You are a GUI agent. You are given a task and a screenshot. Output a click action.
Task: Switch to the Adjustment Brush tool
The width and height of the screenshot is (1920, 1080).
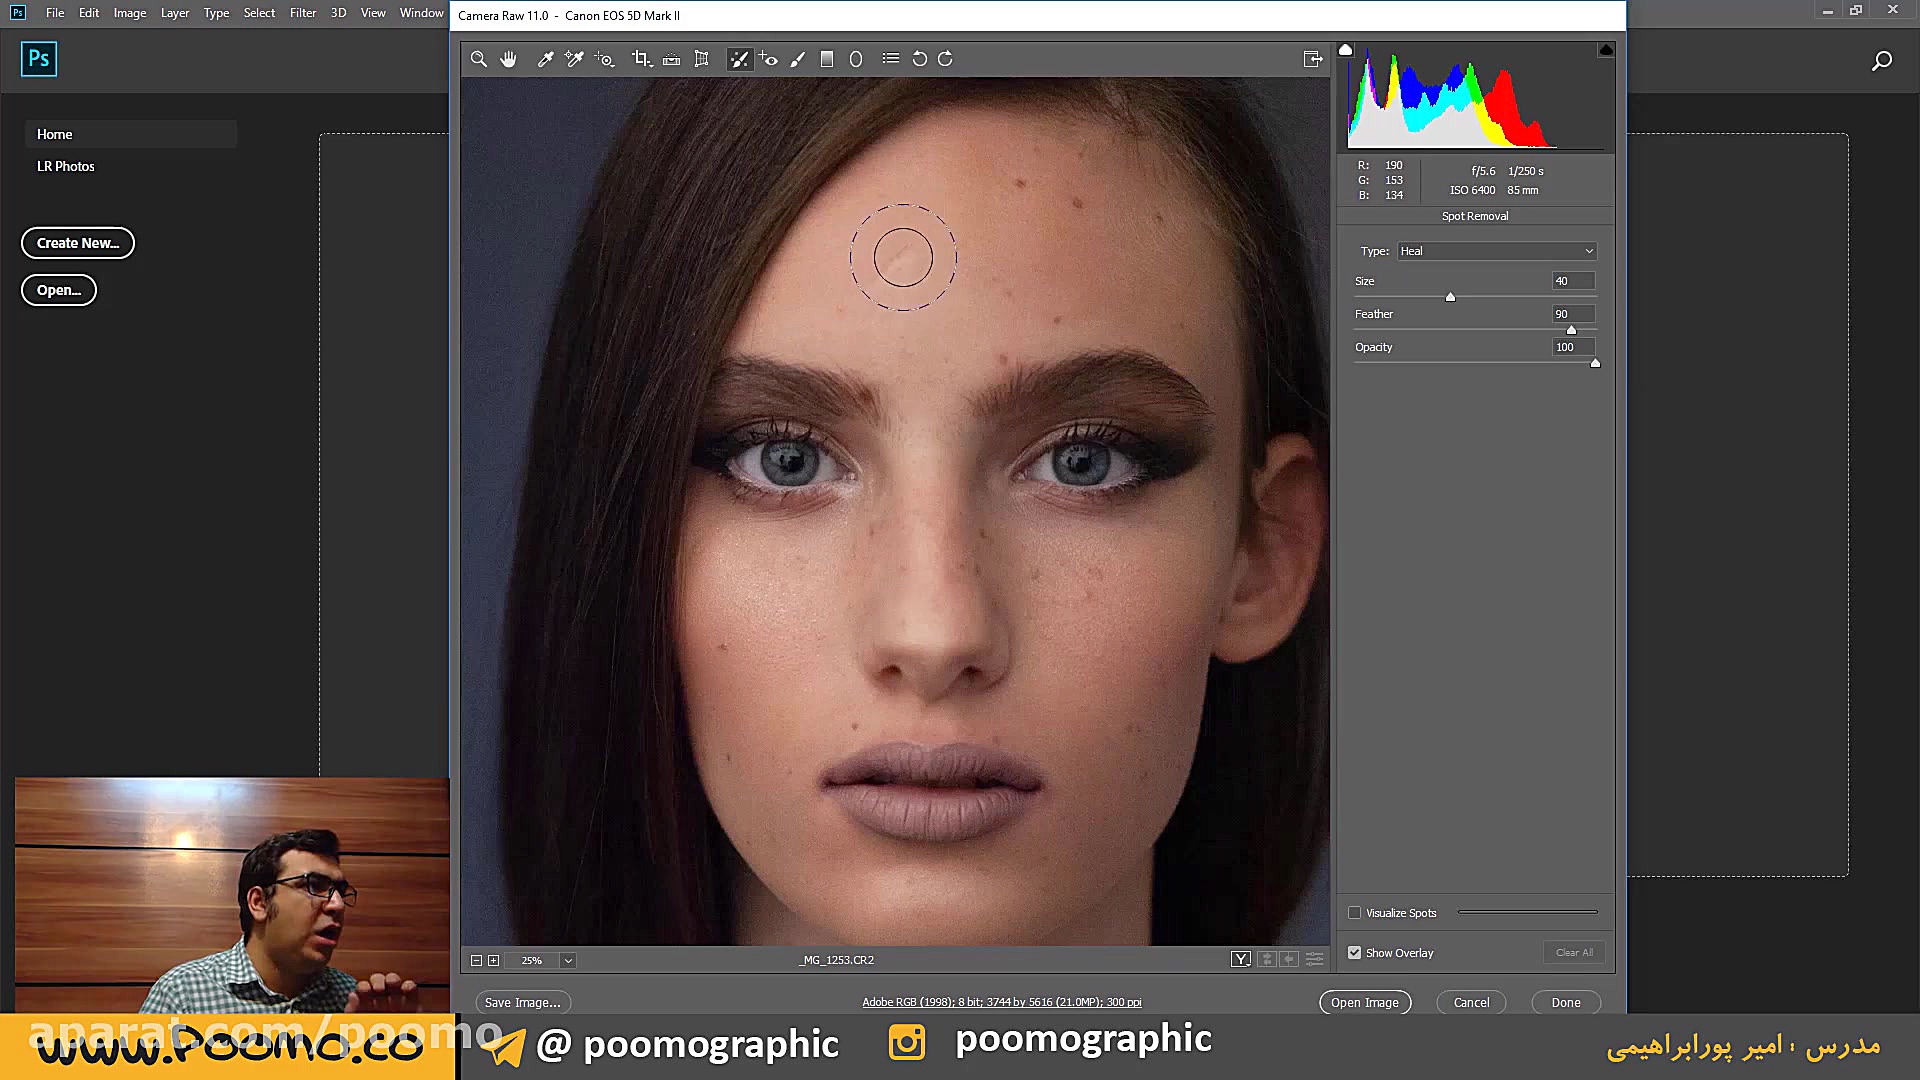[x=797, y=58]
